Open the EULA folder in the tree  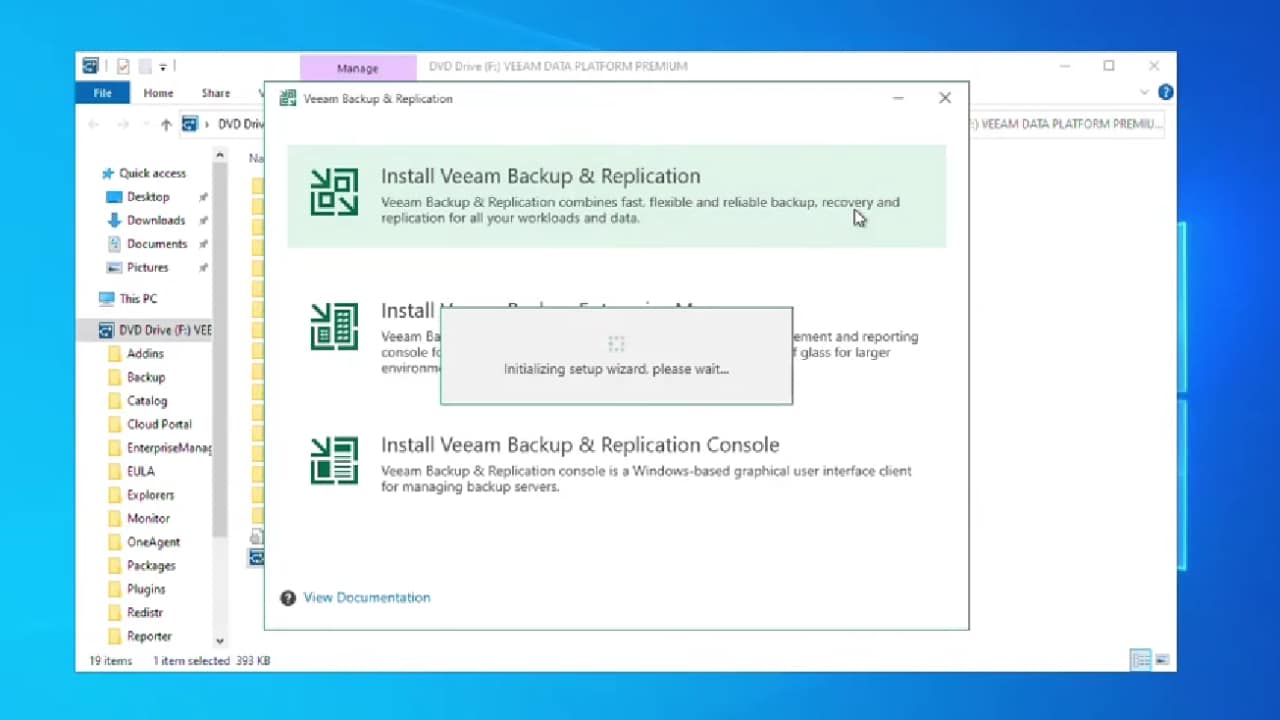click(x=140, y=471)
